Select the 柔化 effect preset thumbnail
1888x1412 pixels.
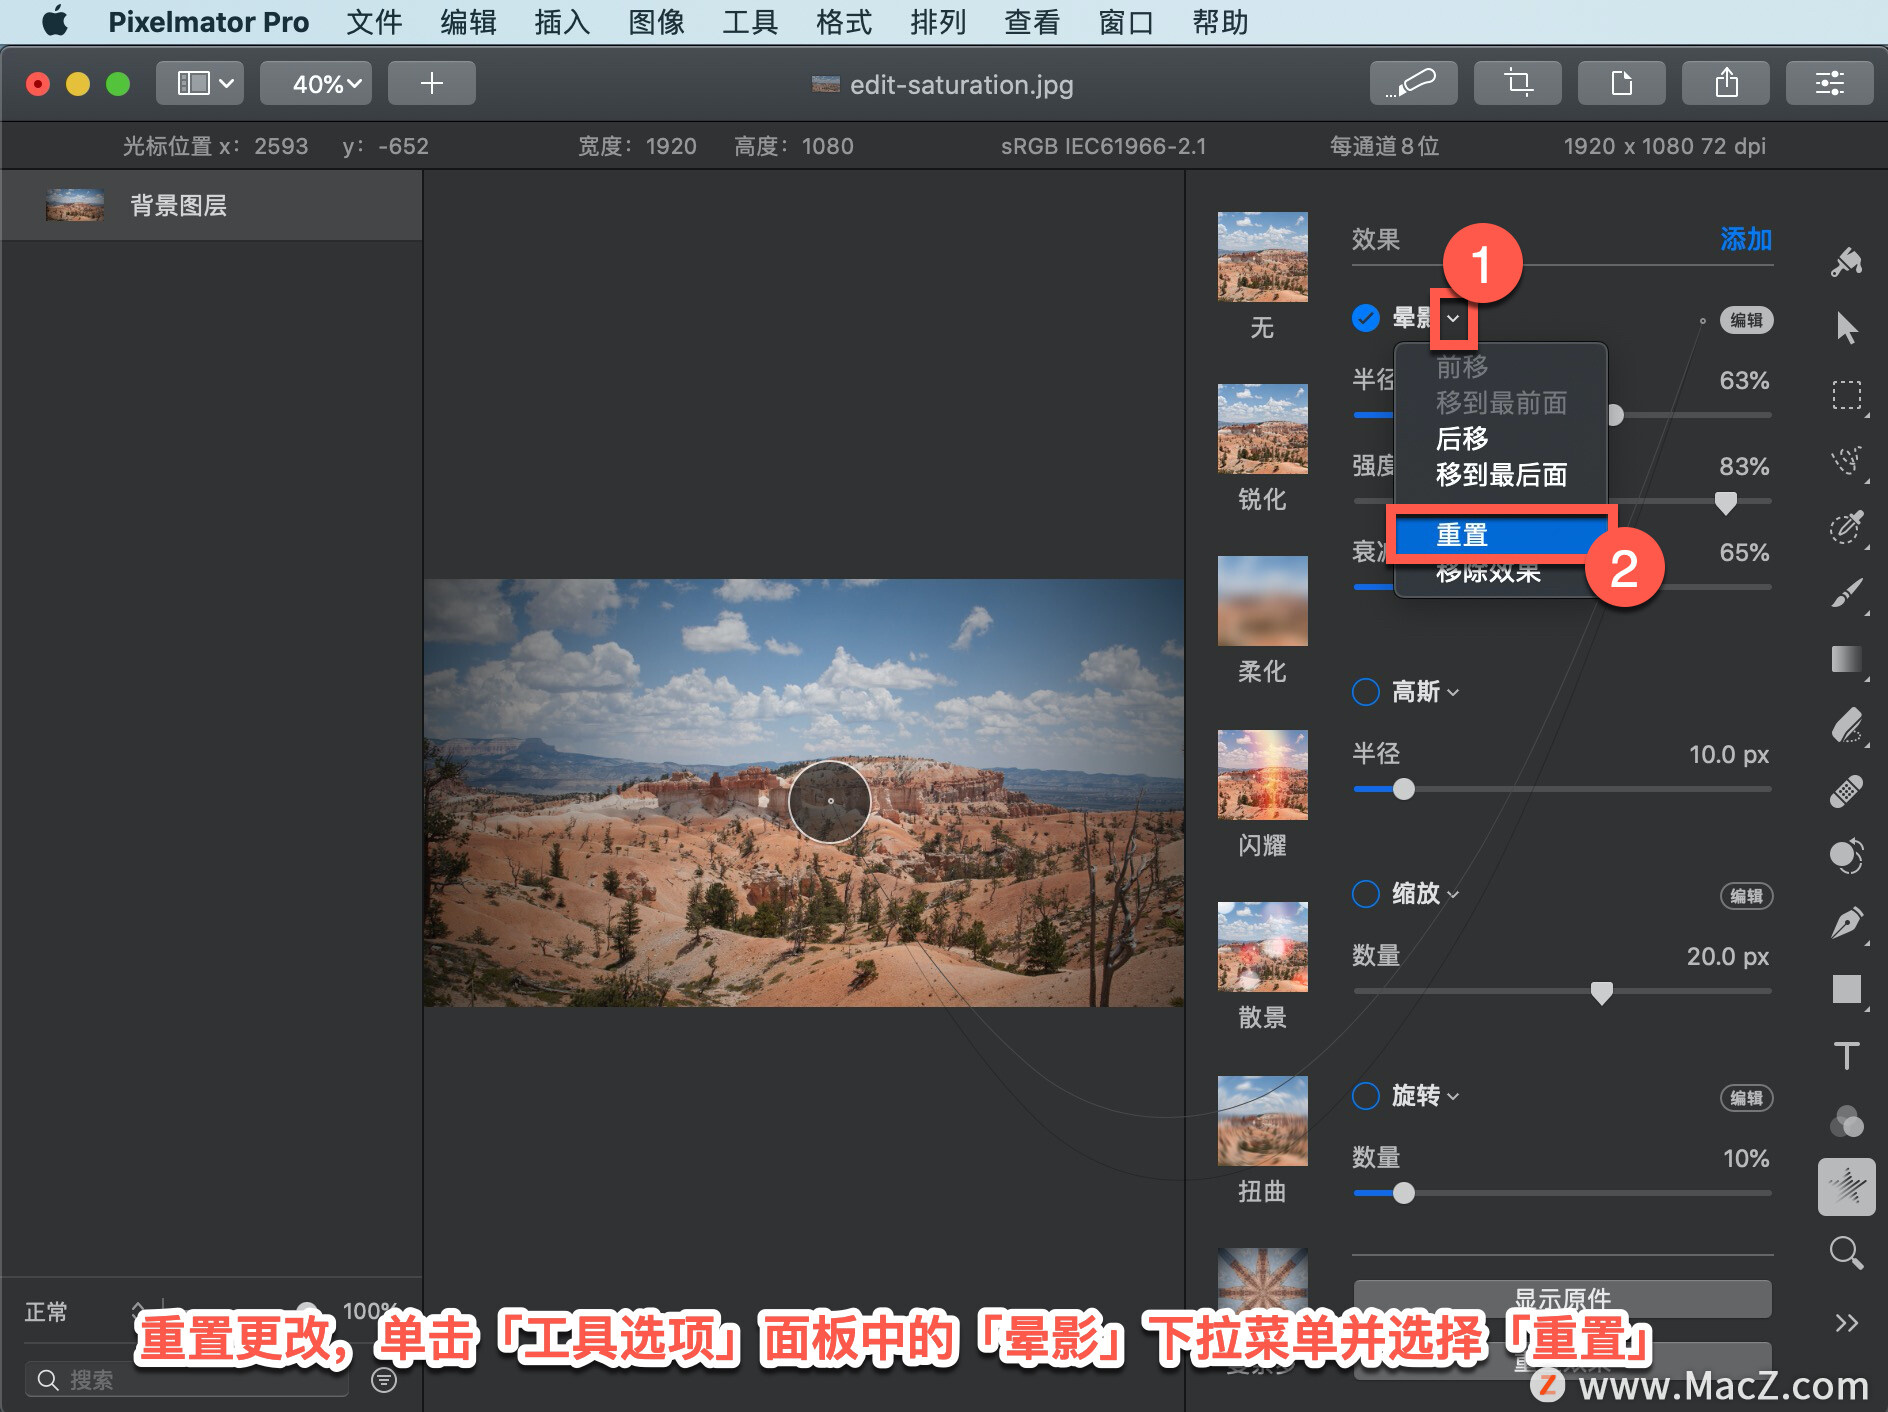pyautogui.click(x=1262, y=601)
